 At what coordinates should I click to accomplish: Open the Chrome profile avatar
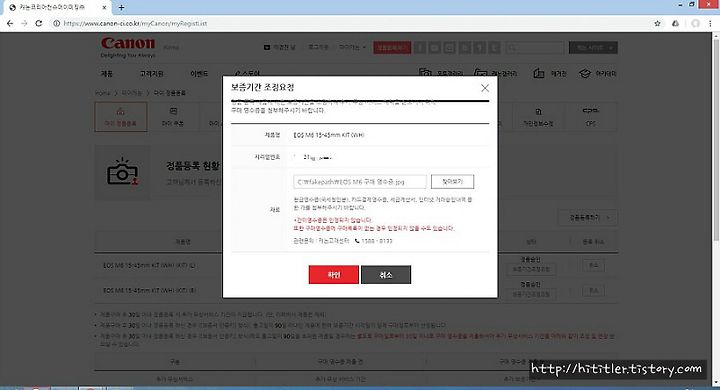click(x=695, y=23)
